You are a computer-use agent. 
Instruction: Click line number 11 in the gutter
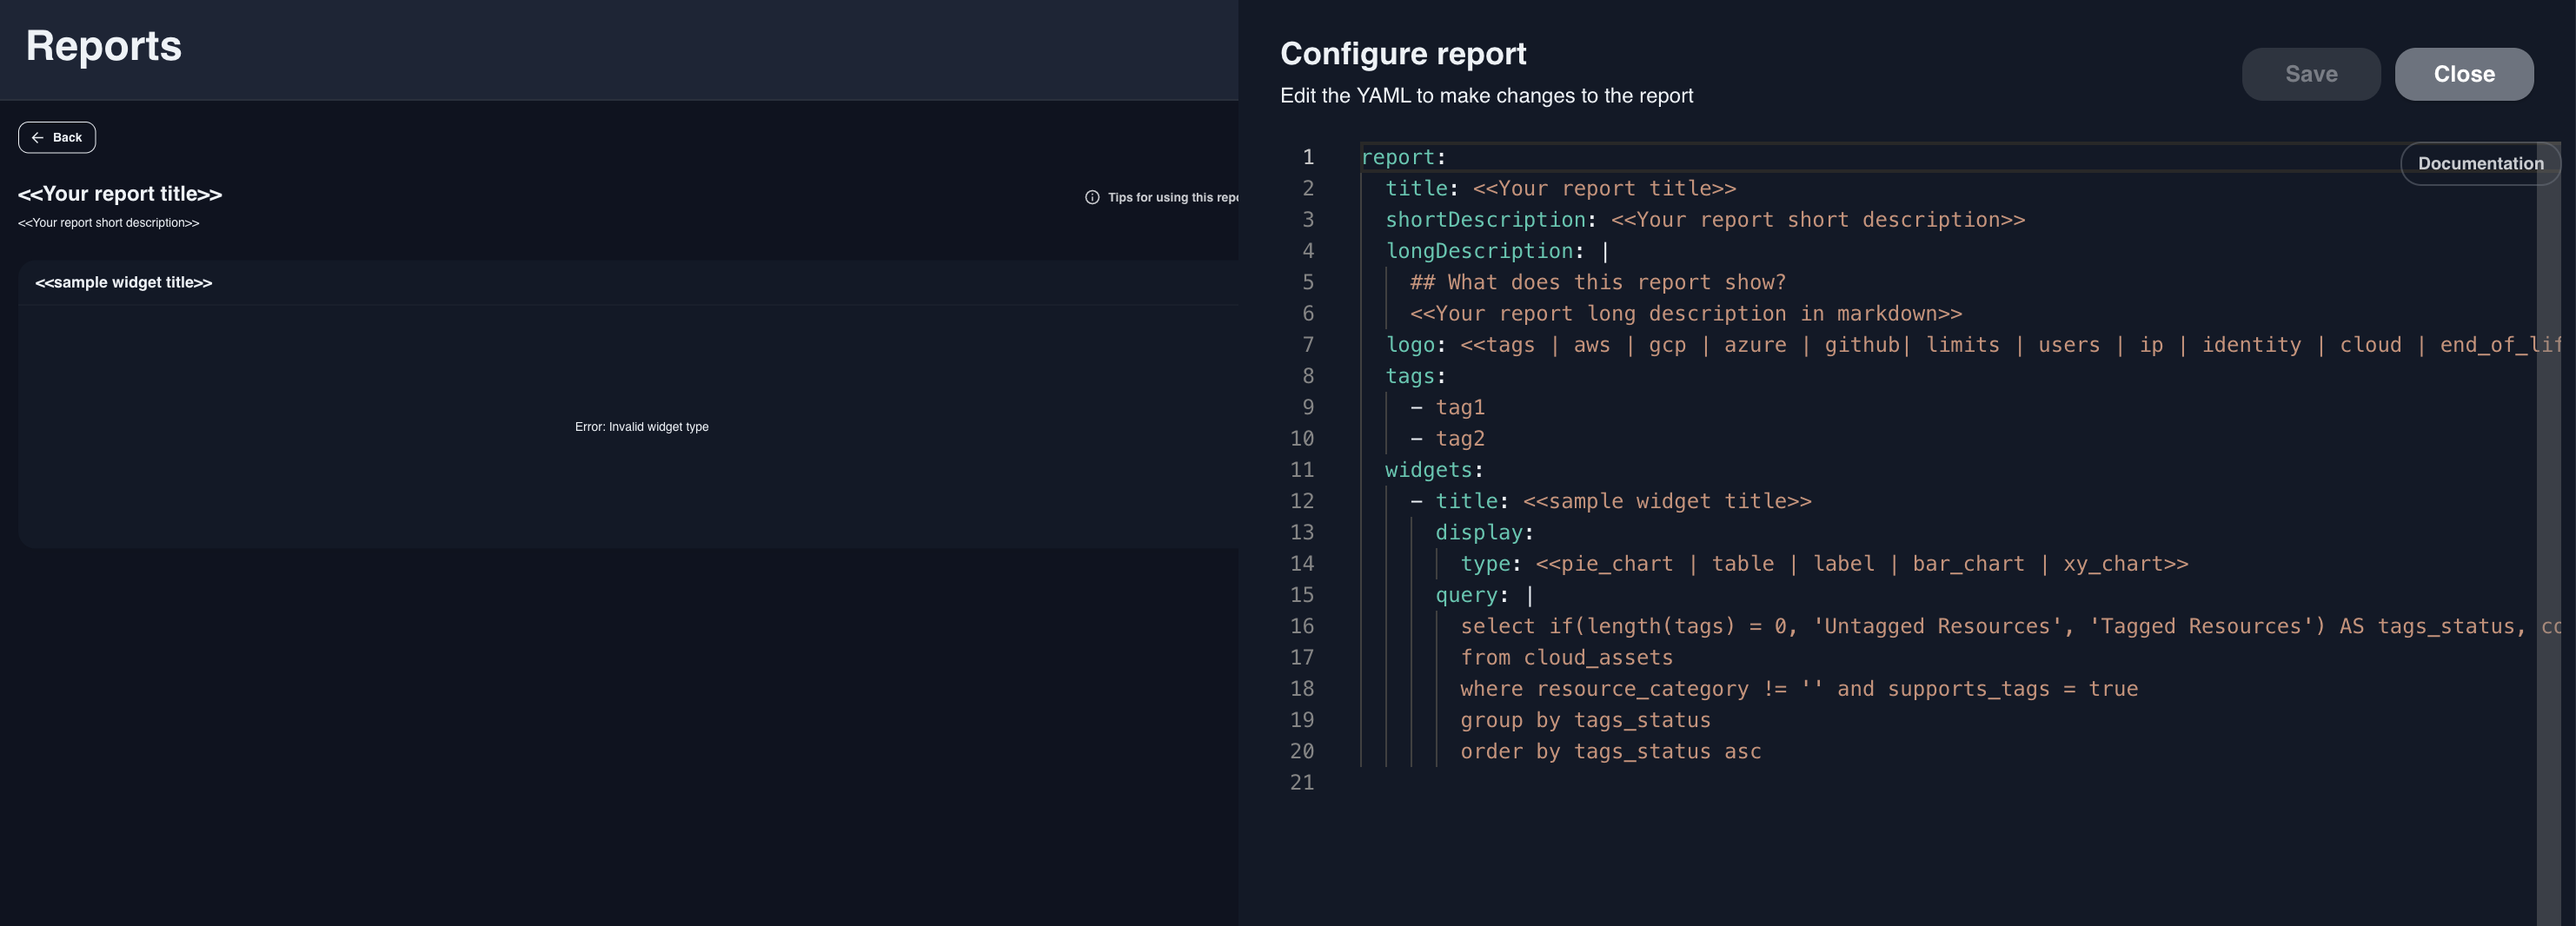tap(1301, 470)
